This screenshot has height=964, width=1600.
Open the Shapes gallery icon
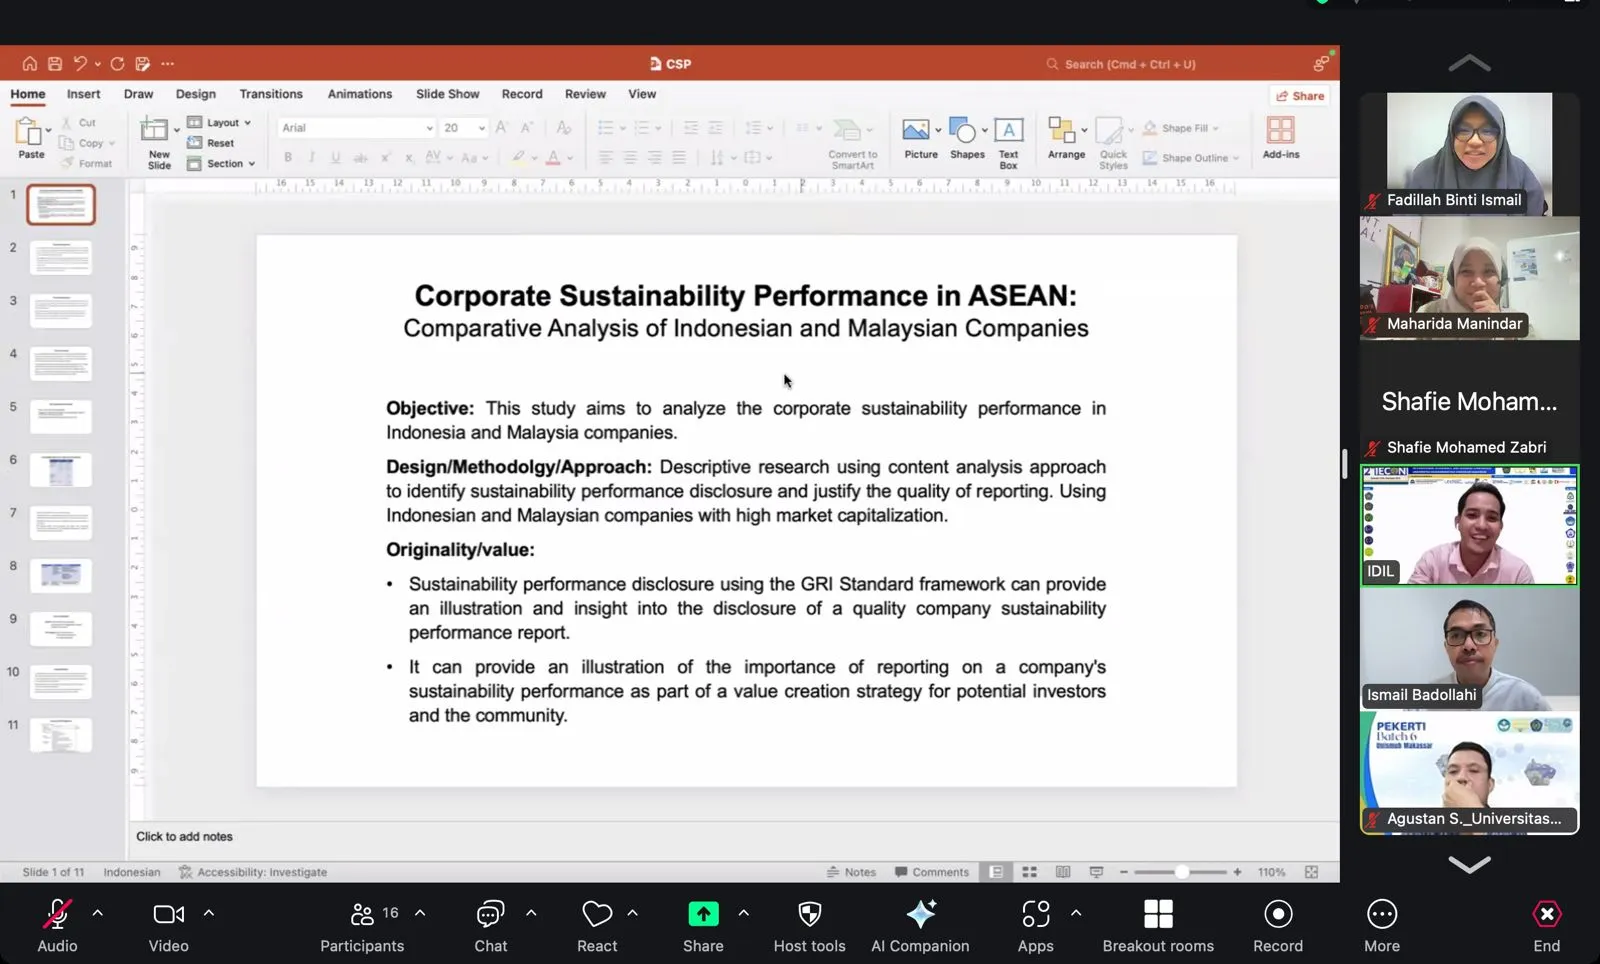pos(962,131)
